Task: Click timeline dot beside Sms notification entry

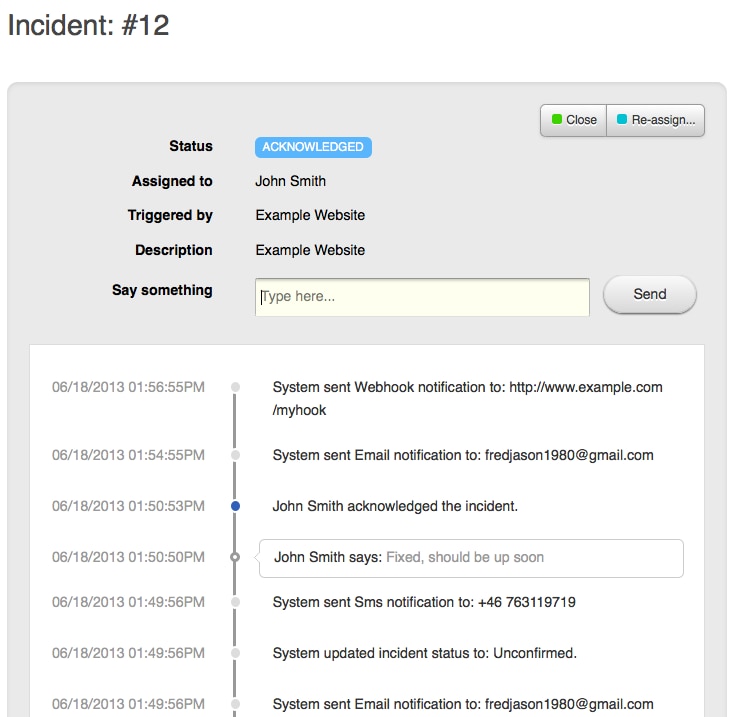Action: (x=236, y=602)
